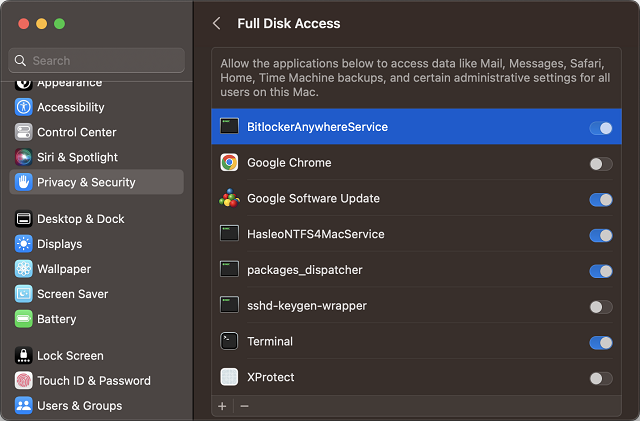This screenshot has height=421, width=640.
Task: Select the BitlockerAnywhereService row label
Action: pyautogui.click(x=318, y=127)
